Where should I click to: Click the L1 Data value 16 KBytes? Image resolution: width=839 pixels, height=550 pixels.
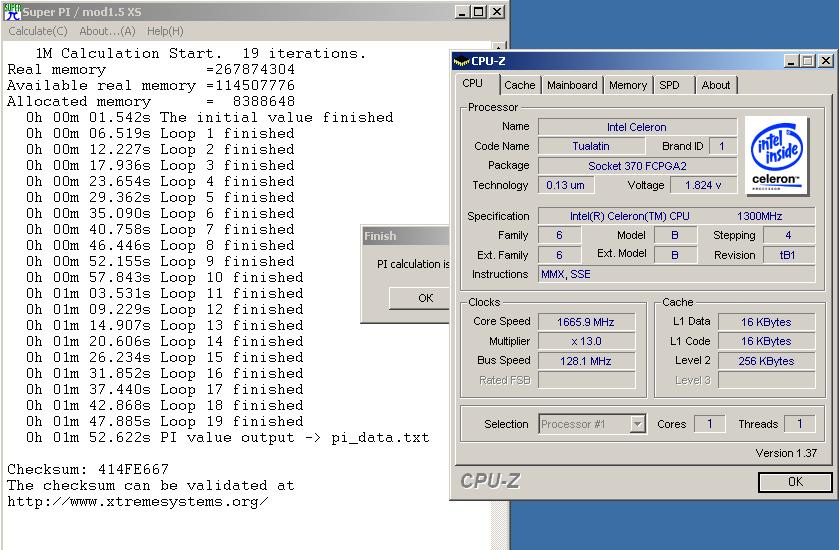coord(766,322)
